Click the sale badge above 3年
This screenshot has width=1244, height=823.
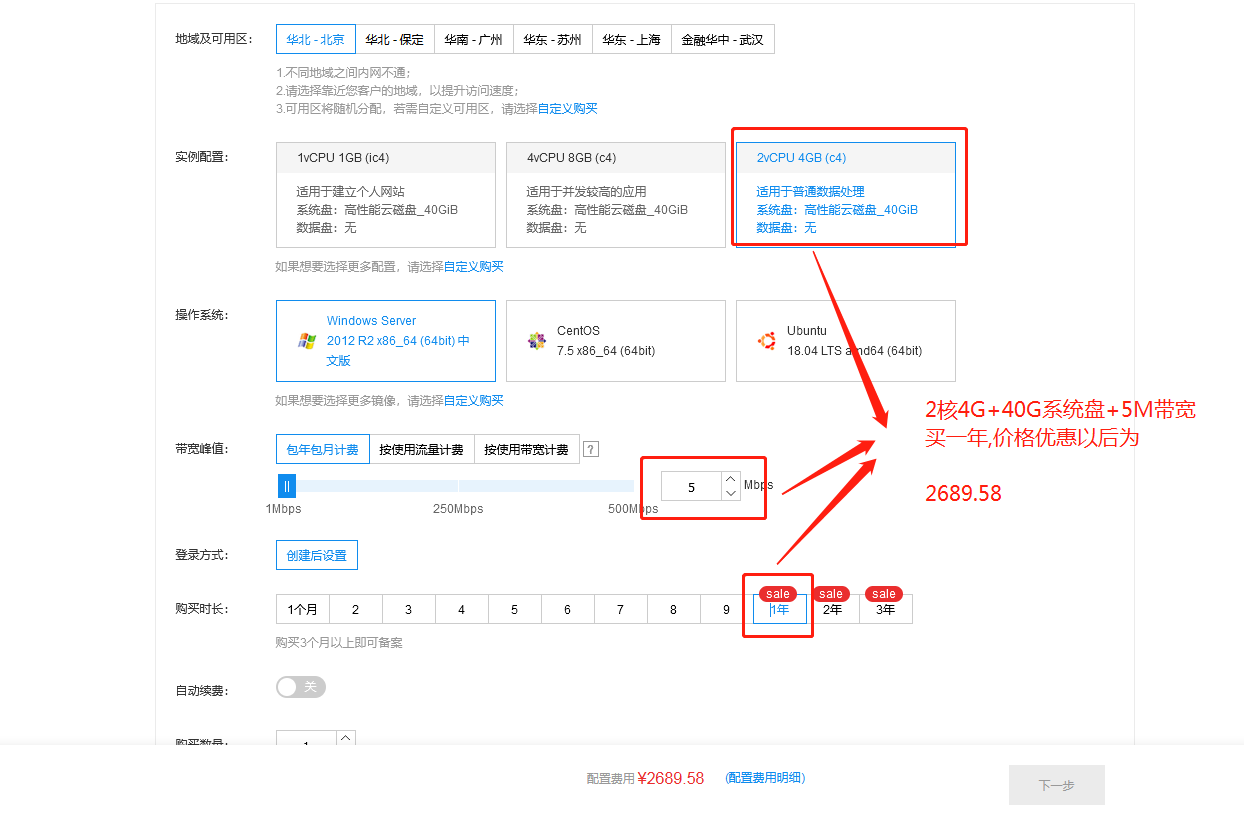[x=884, y=592]
